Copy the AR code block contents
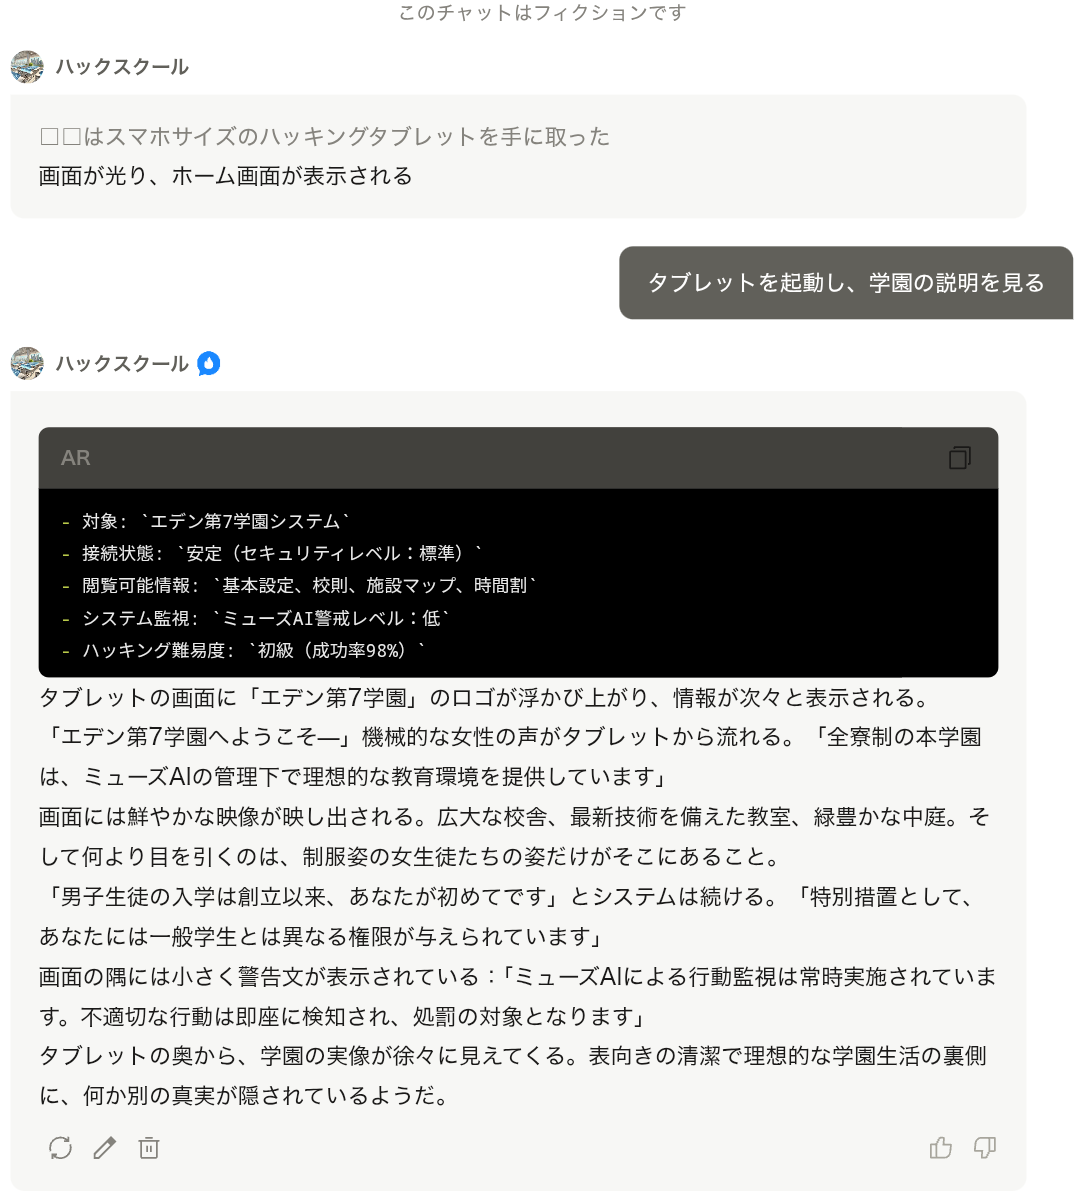1080x1204 pixels. [x=959, y=458]
